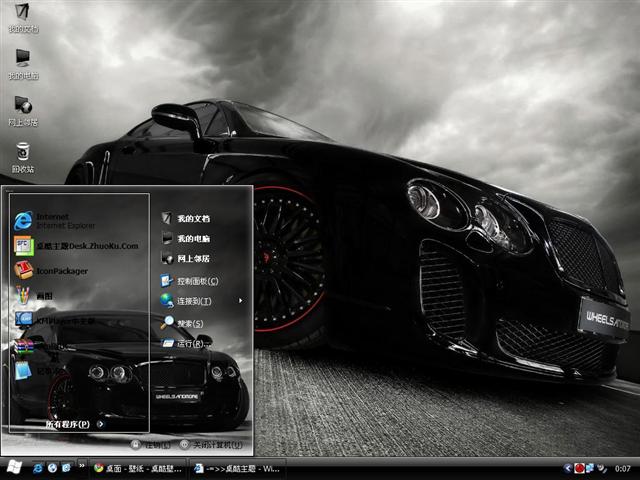
Task: Launch IconPackager from the Start menu
Action: click(x=51, y=271)
